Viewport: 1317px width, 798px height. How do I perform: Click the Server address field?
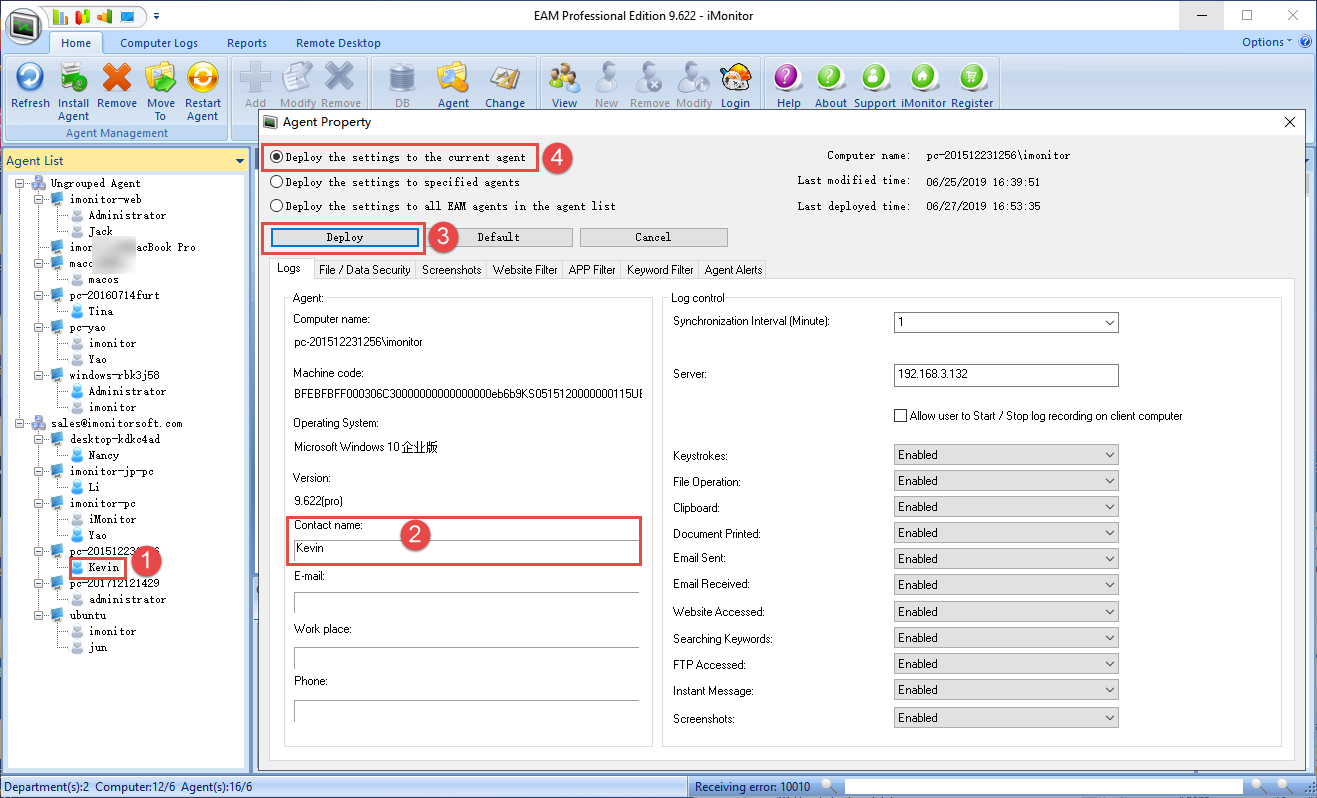1006,375
